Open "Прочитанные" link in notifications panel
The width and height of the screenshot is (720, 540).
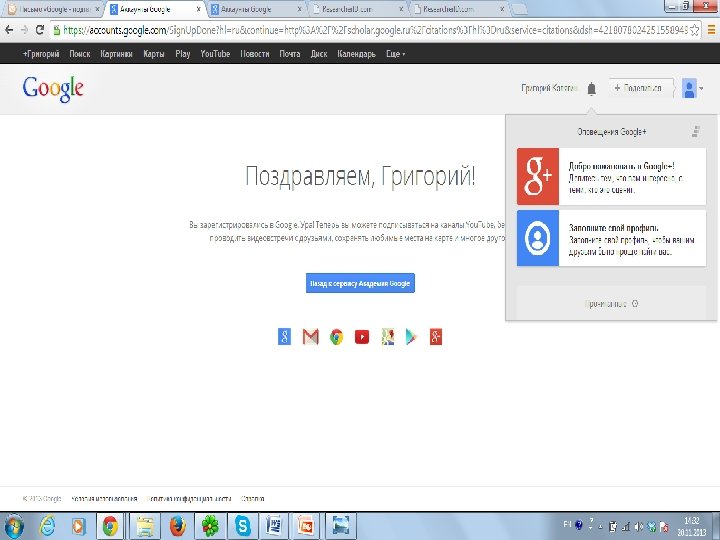(611, 304)
